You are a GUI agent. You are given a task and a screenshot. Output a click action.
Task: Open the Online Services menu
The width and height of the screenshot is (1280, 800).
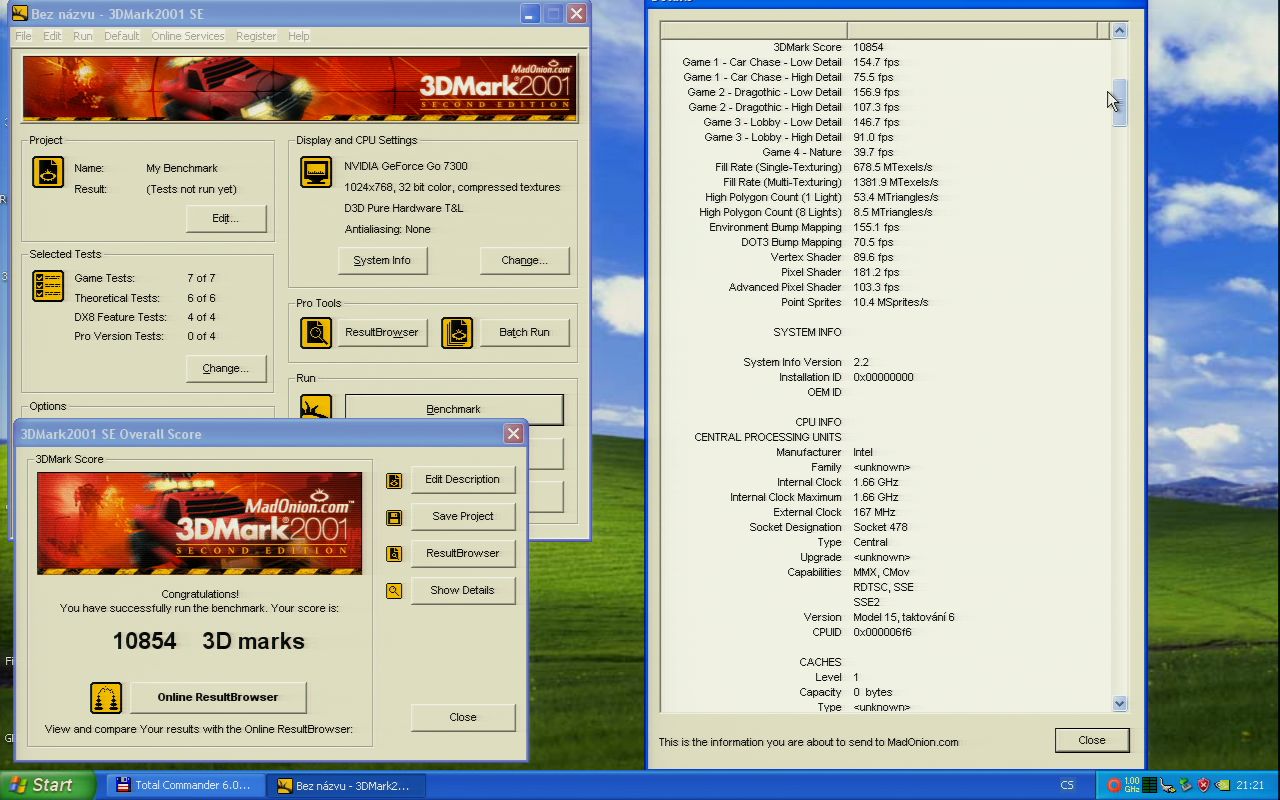(x=188, y=36)
